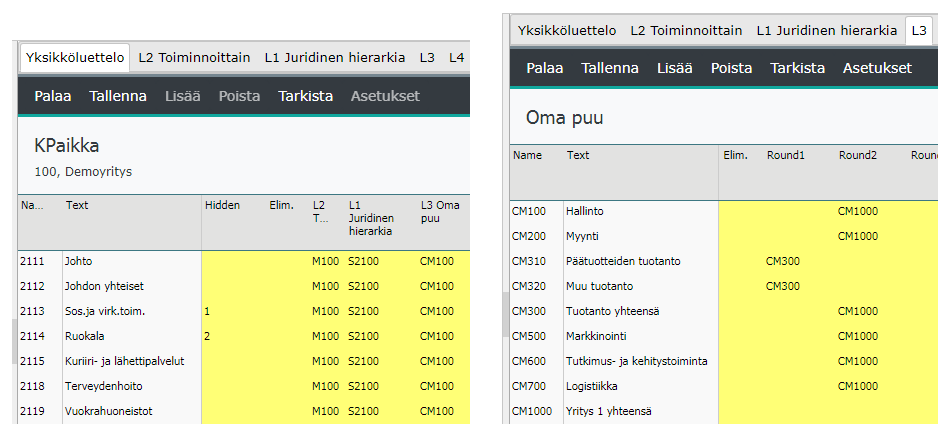Click Tarkista in the KPaikka toolbar
This screenshot has width=948, height=440.
[305, 97]
